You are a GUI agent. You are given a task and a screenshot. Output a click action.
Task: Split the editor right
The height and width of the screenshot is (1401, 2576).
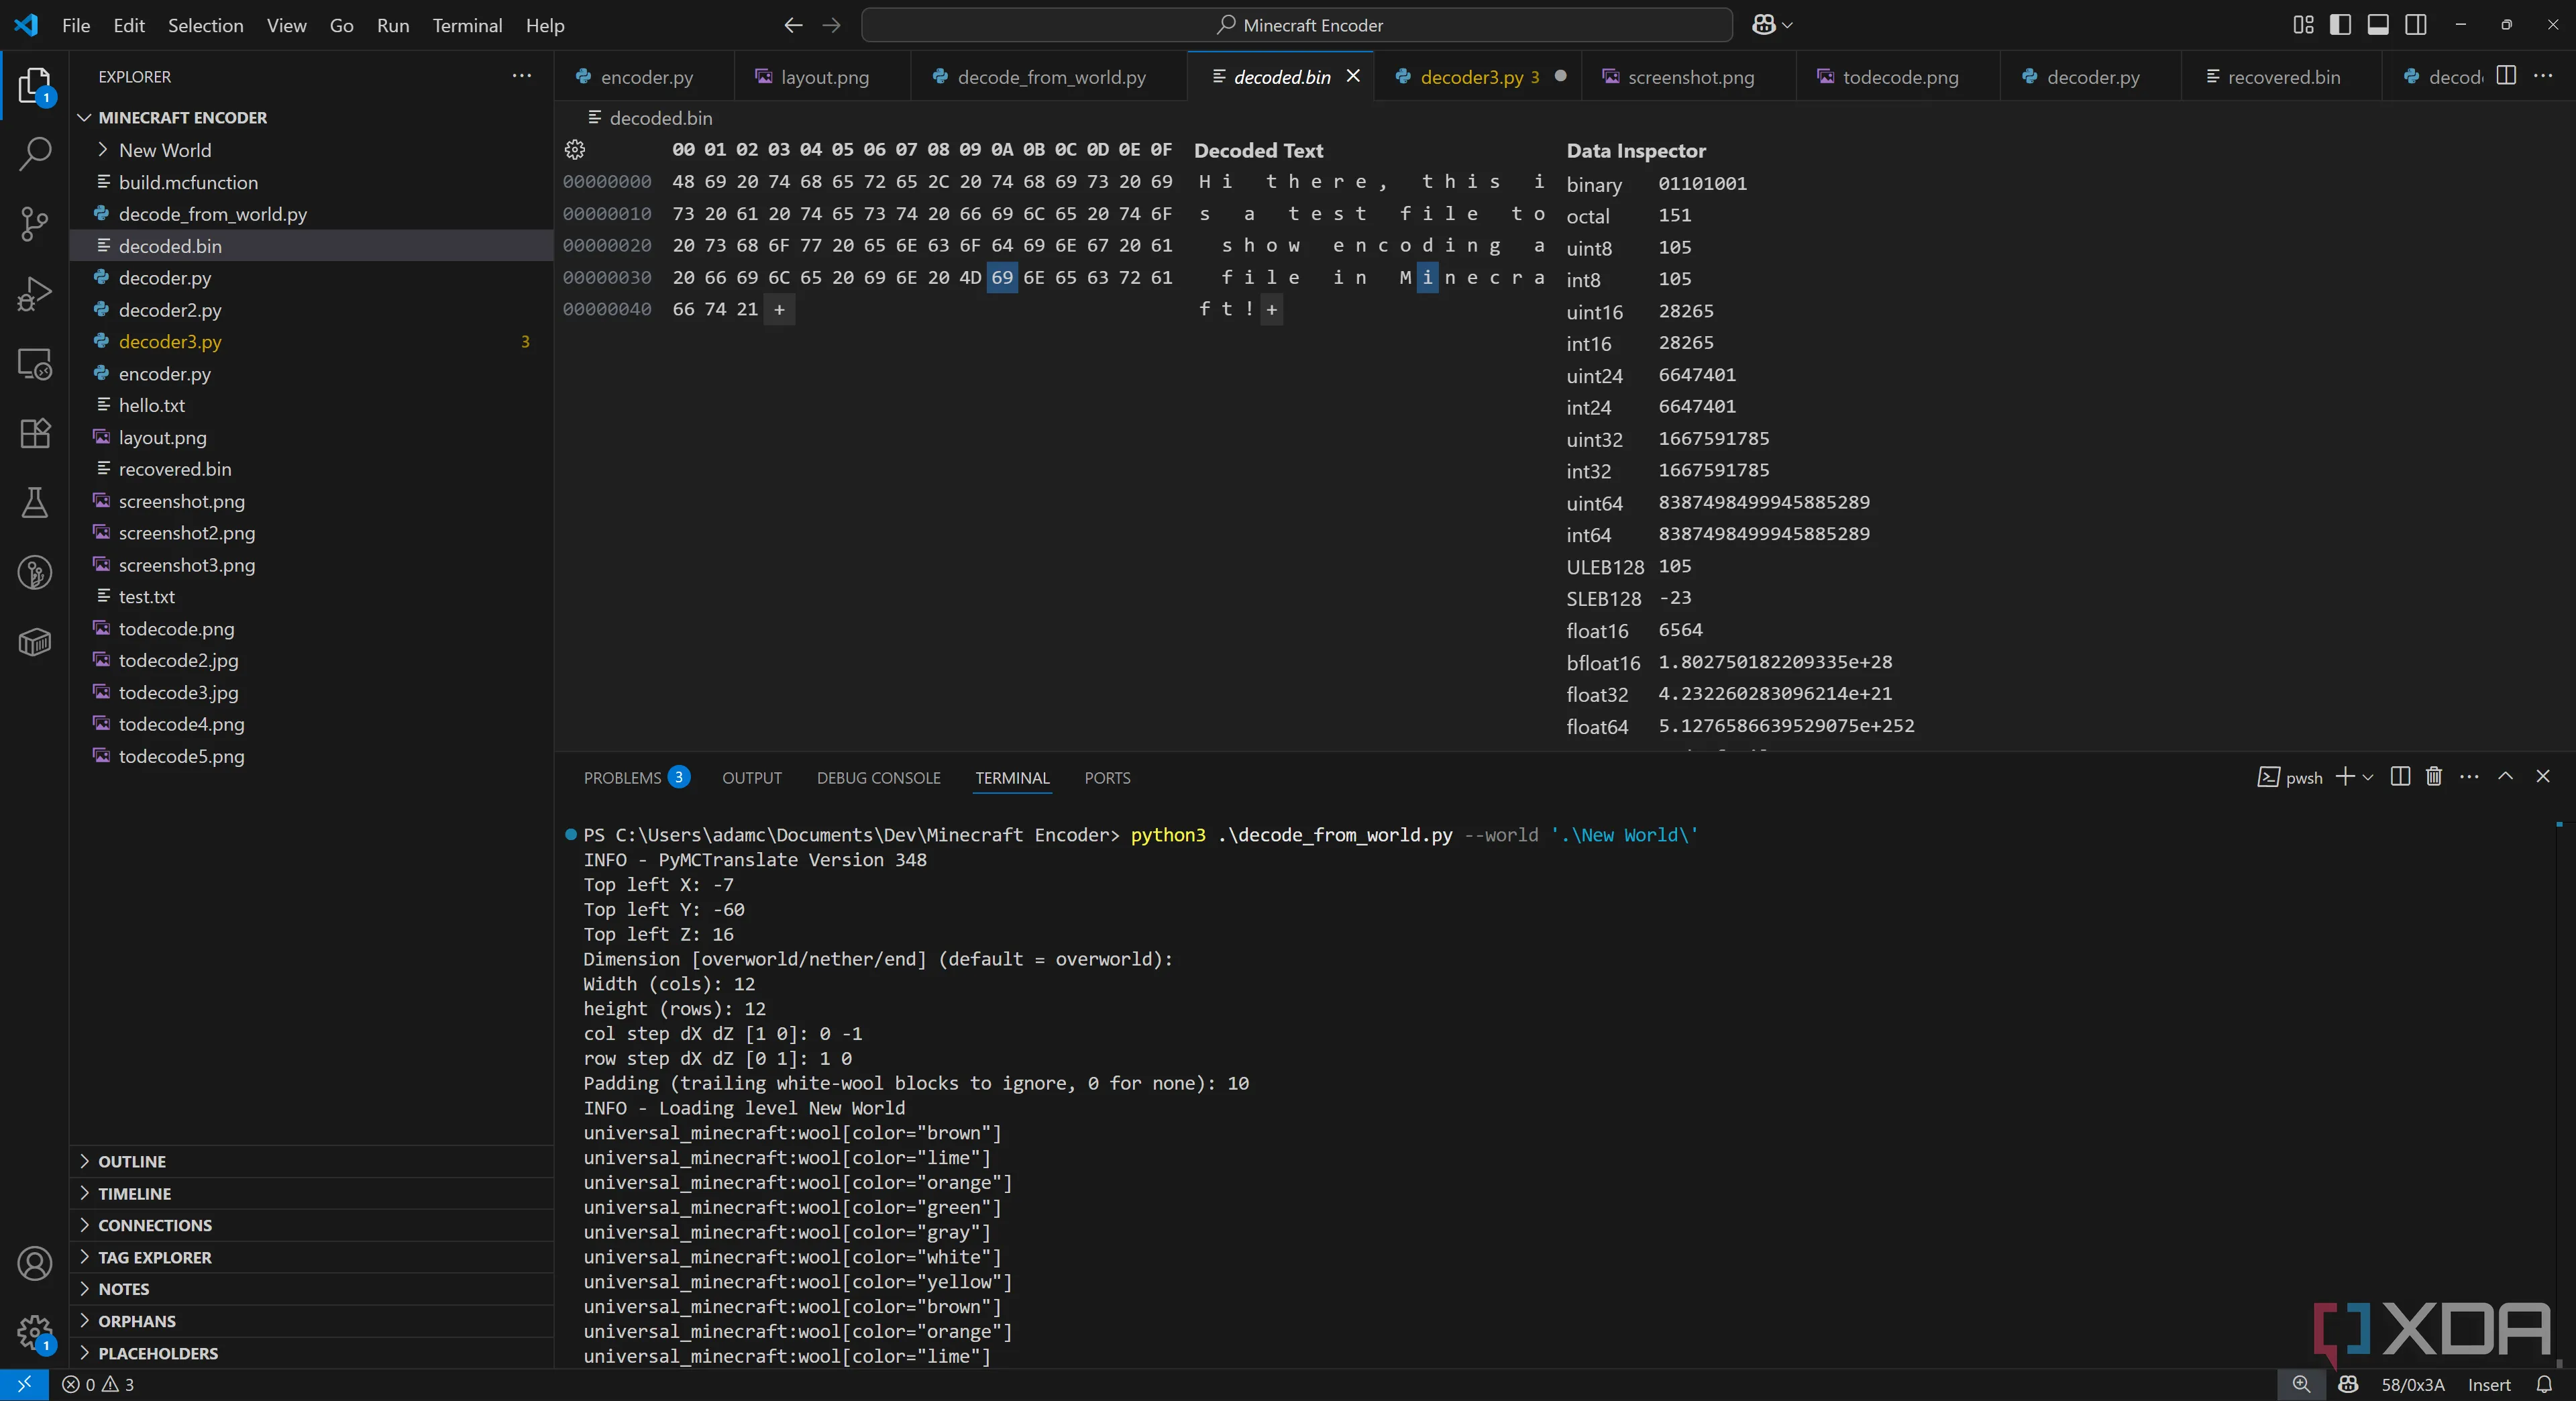(x=2506, y=76)
